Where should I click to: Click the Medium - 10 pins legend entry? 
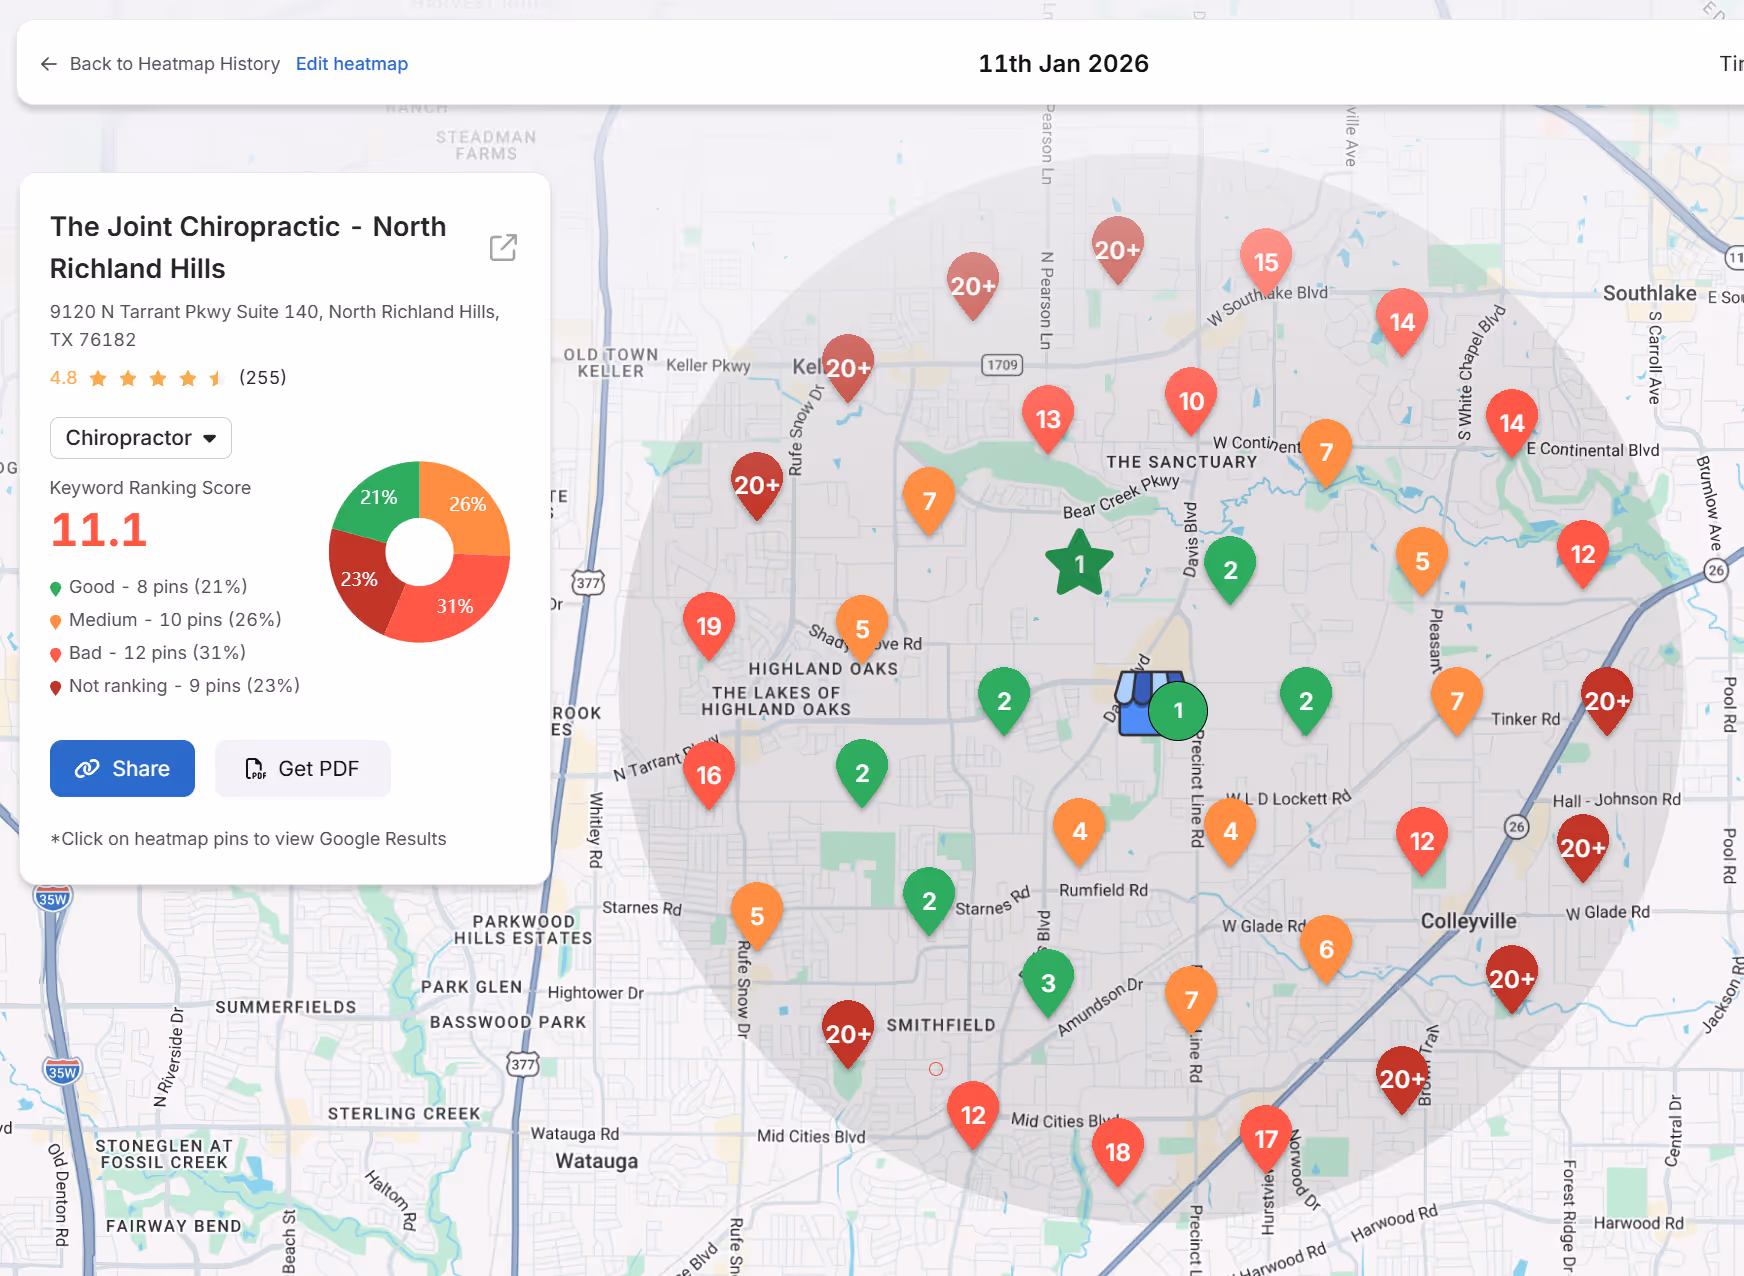tap(165, 620)
